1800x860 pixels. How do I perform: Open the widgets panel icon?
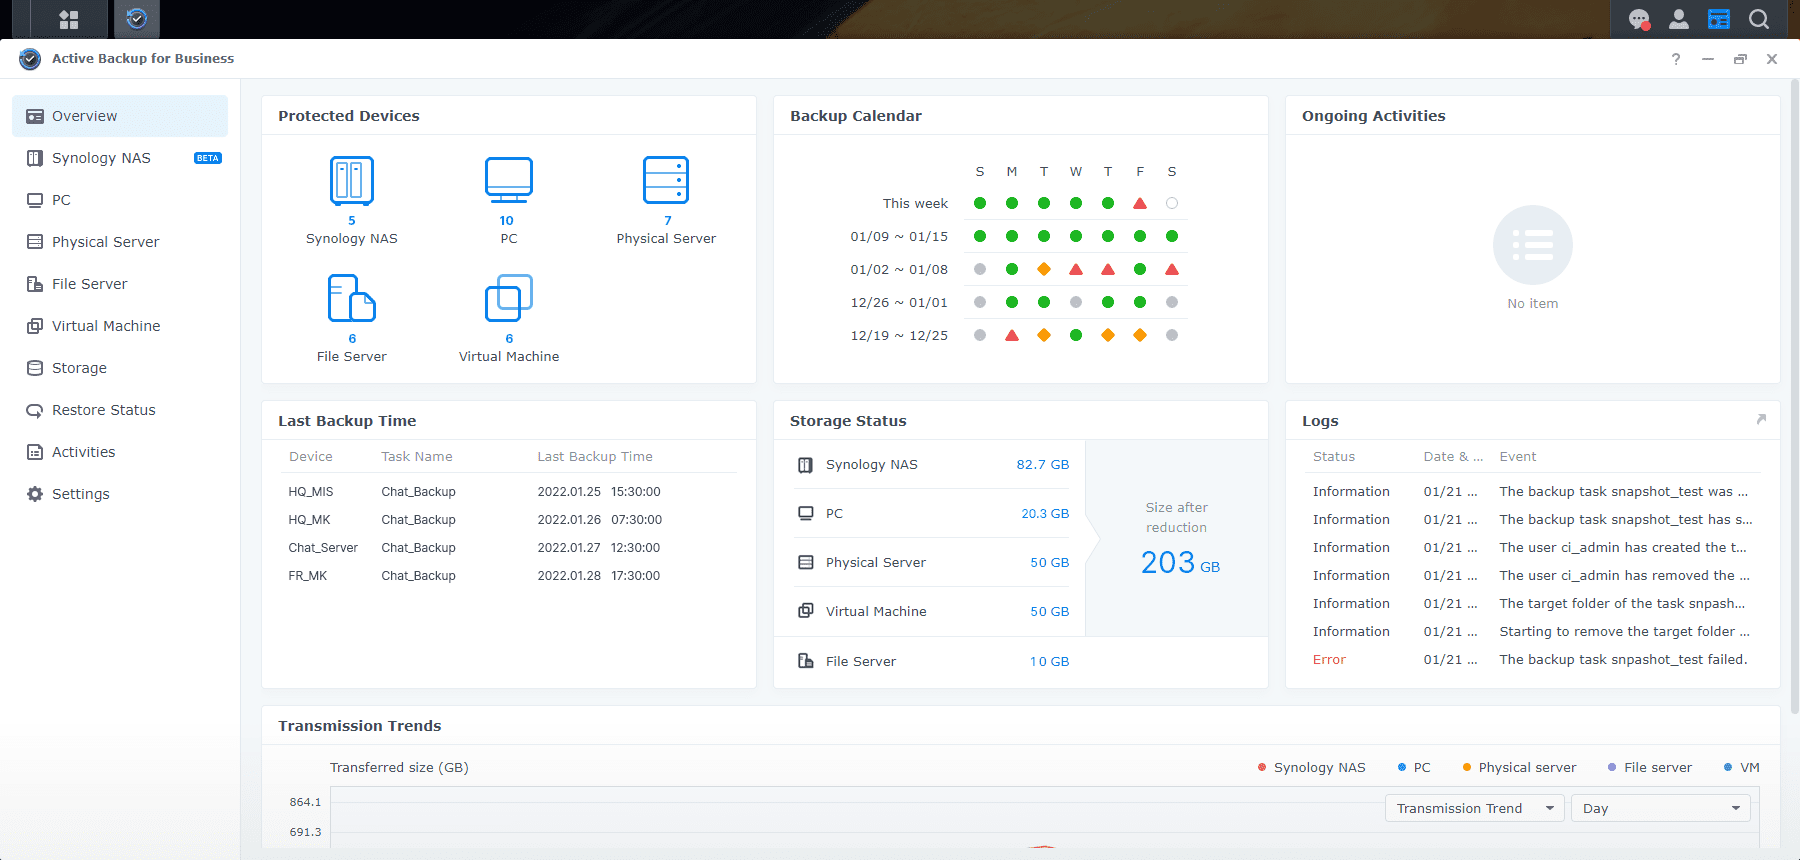(1719, 19)
